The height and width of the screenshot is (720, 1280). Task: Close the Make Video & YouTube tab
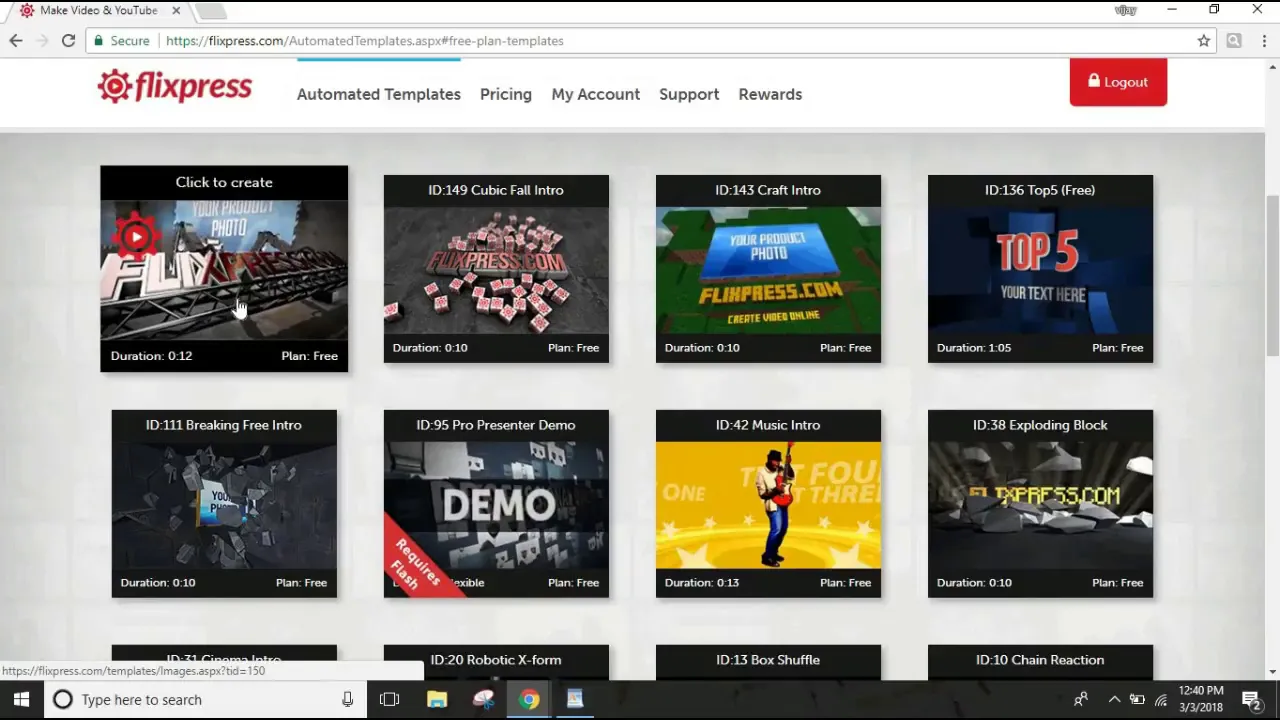click(x=176, y=11)
